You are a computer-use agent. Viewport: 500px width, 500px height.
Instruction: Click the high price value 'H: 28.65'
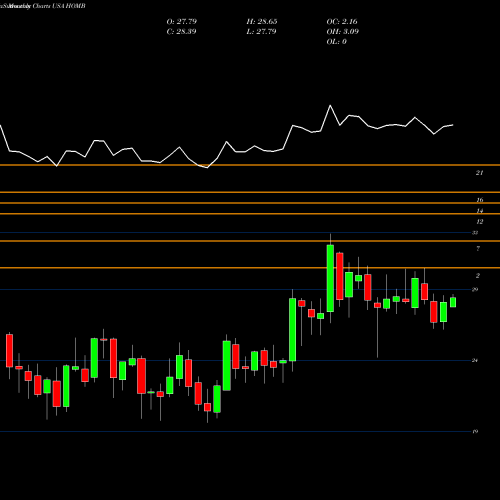pos(262,22)
